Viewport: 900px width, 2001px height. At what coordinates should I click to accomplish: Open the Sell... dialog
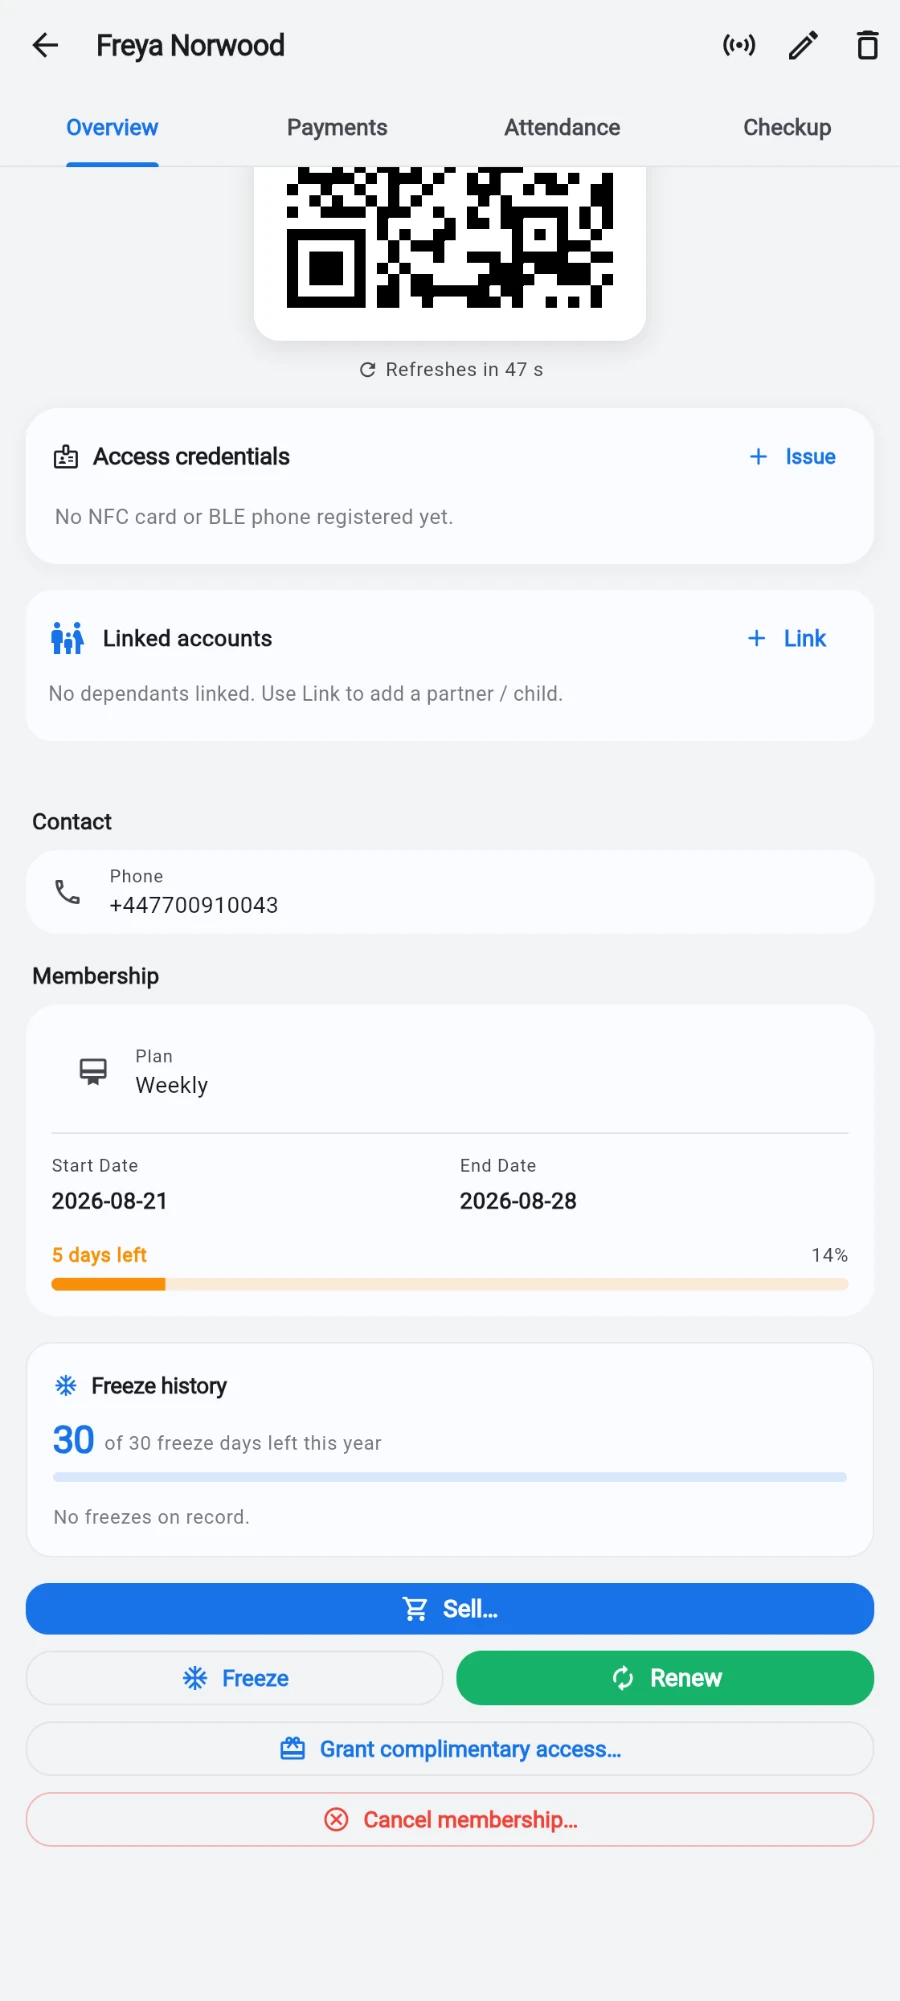tap(450, 1609)
